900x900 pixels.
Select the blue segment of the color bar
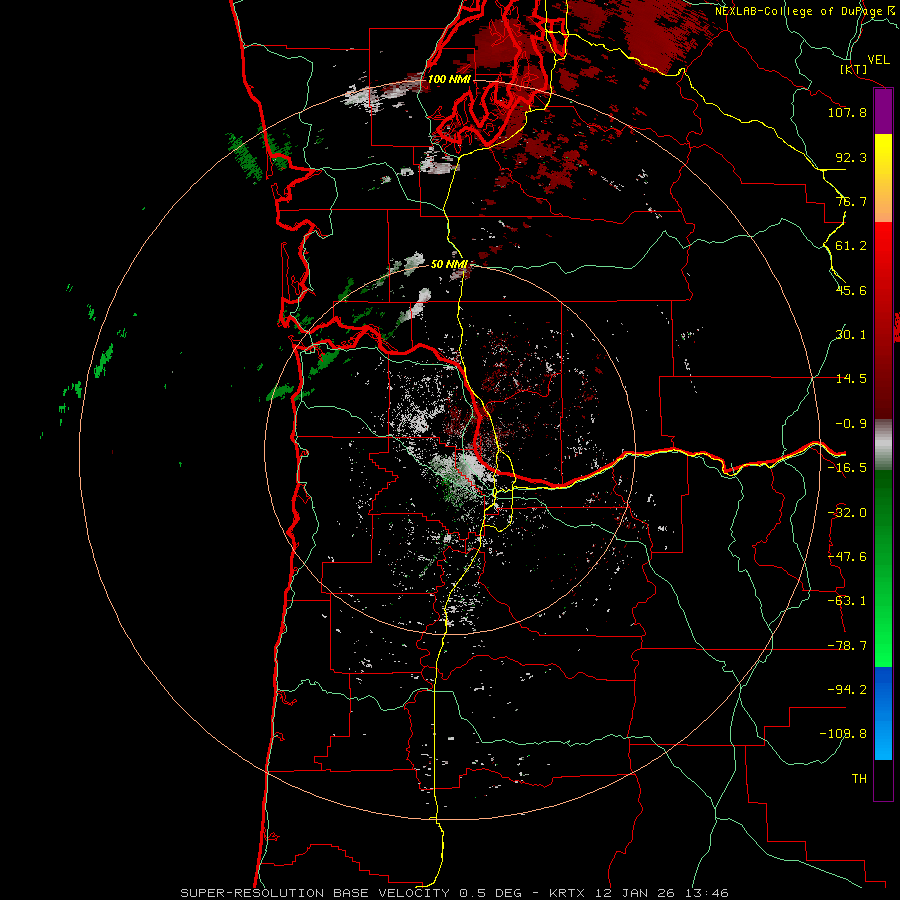[883, 713]
